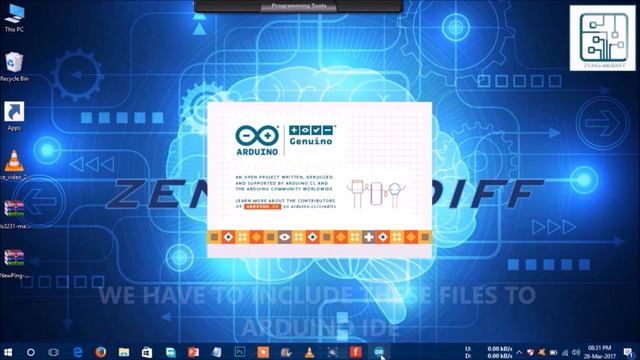Screen dimensions: 640x360
Task: Click the battery tray icon
Action: point(553,352)
